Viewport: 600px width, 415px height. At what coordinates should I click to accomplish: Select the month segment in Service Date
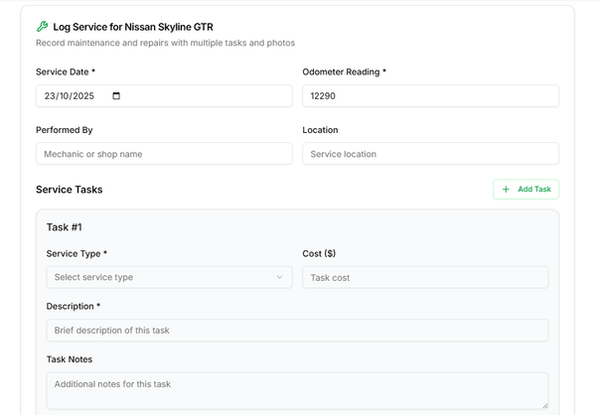tap(64, 96)
